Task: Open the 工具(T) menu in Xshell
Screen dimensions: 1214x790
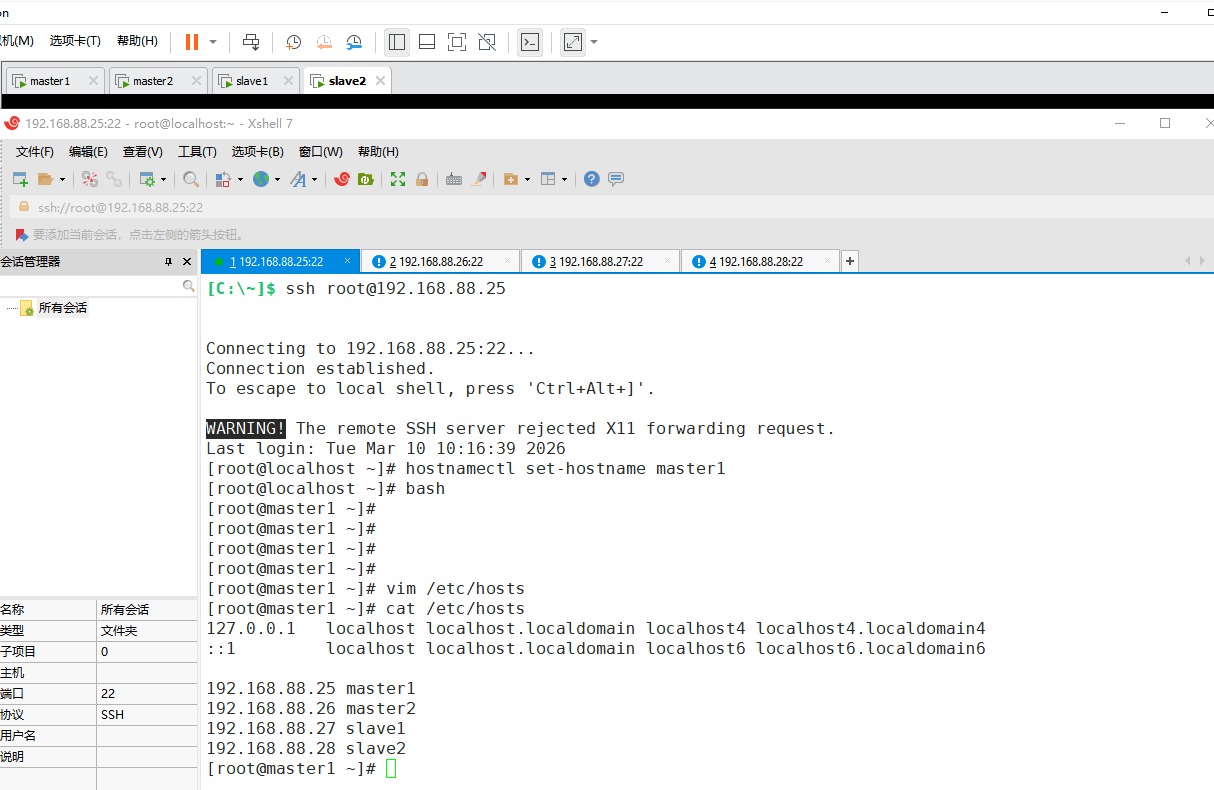Action: [x=197, y=152]
